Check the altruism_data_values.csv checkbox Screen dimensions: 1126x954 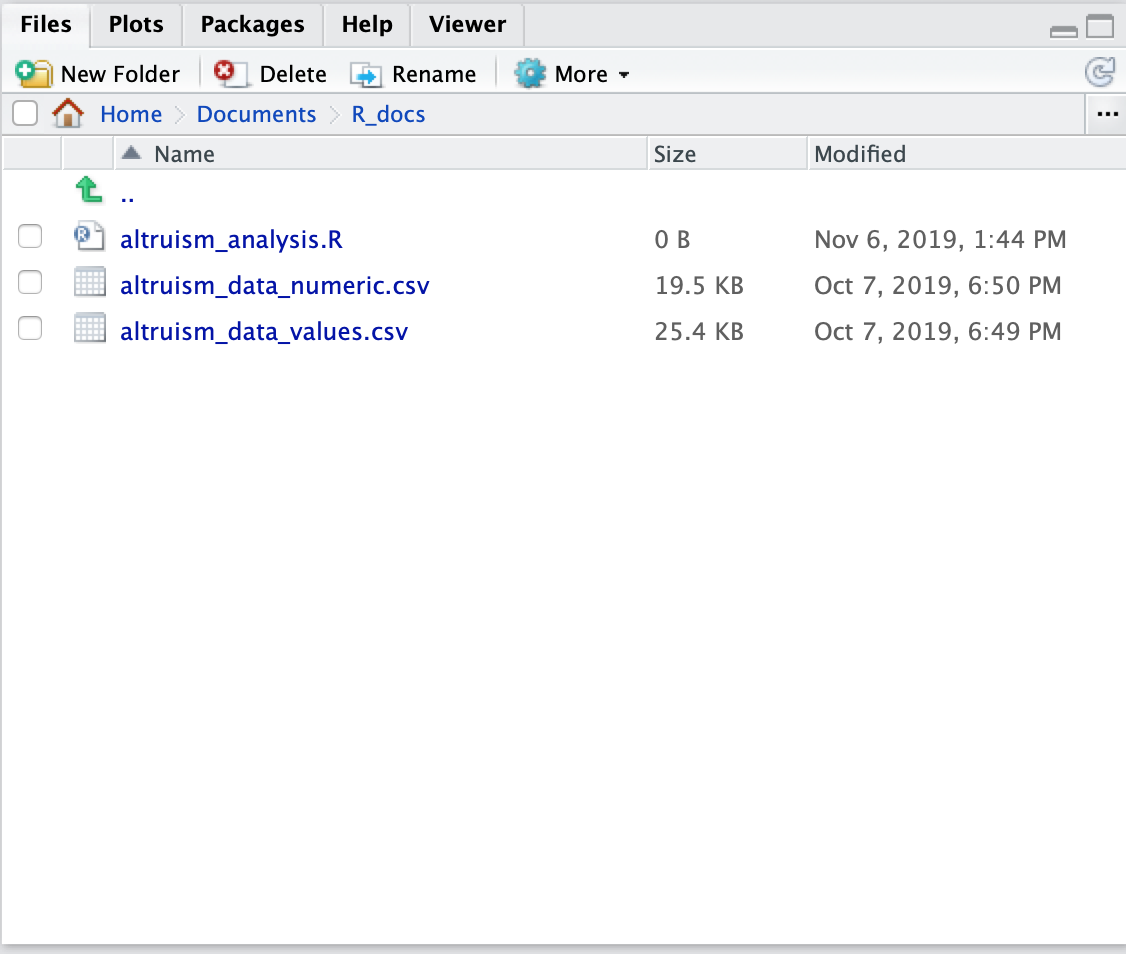click(x=29, y=328)
